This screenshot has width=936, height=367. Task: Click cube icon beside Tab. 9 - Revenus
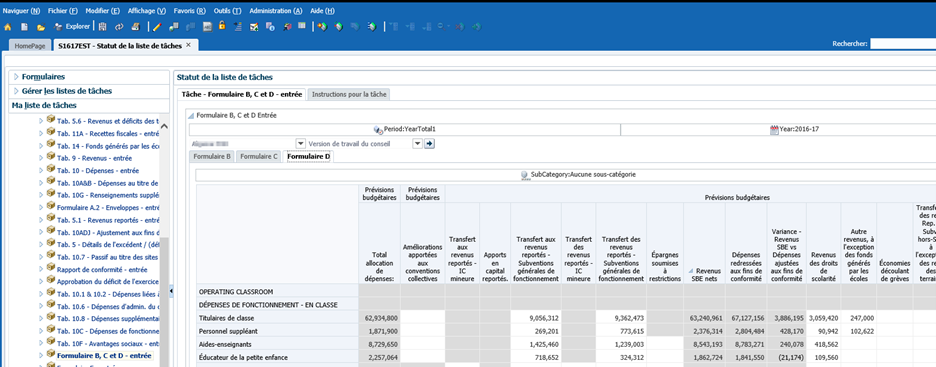click(x=51, y=158)
